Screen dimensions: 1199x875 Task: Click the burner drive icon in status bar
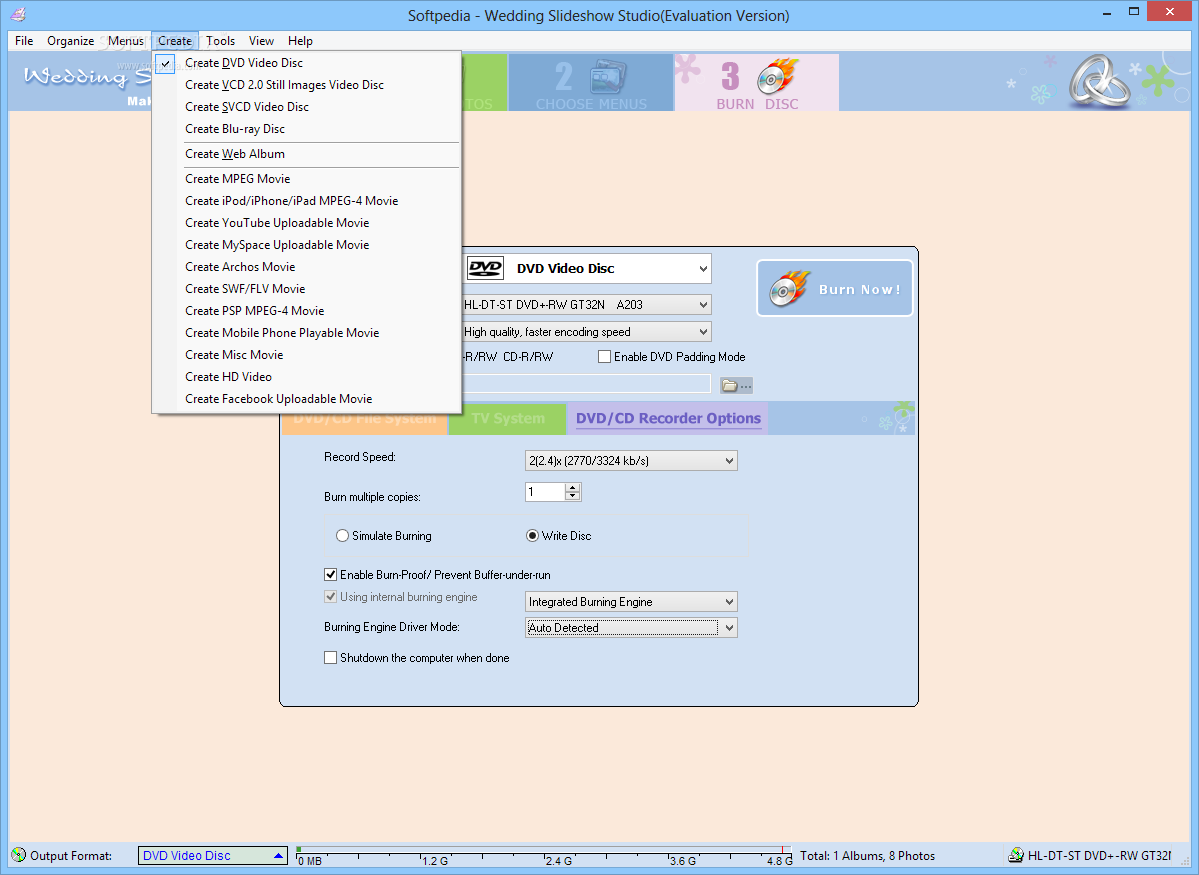coord(1015,855)
